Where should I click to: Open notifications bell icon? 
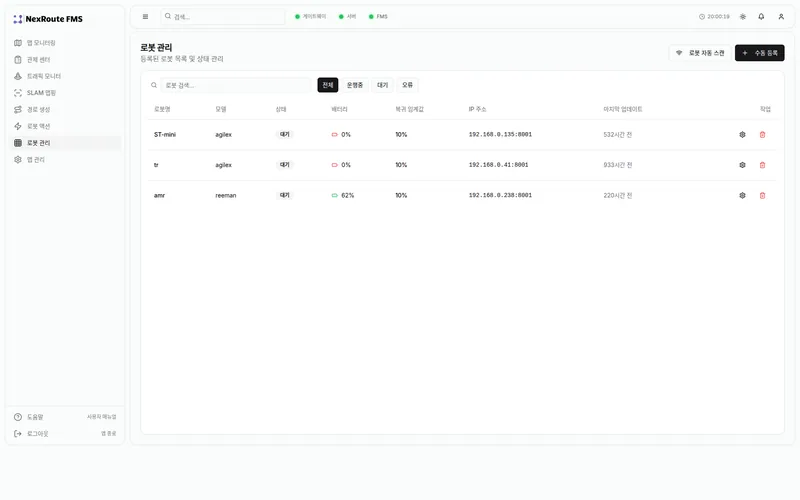761,16
